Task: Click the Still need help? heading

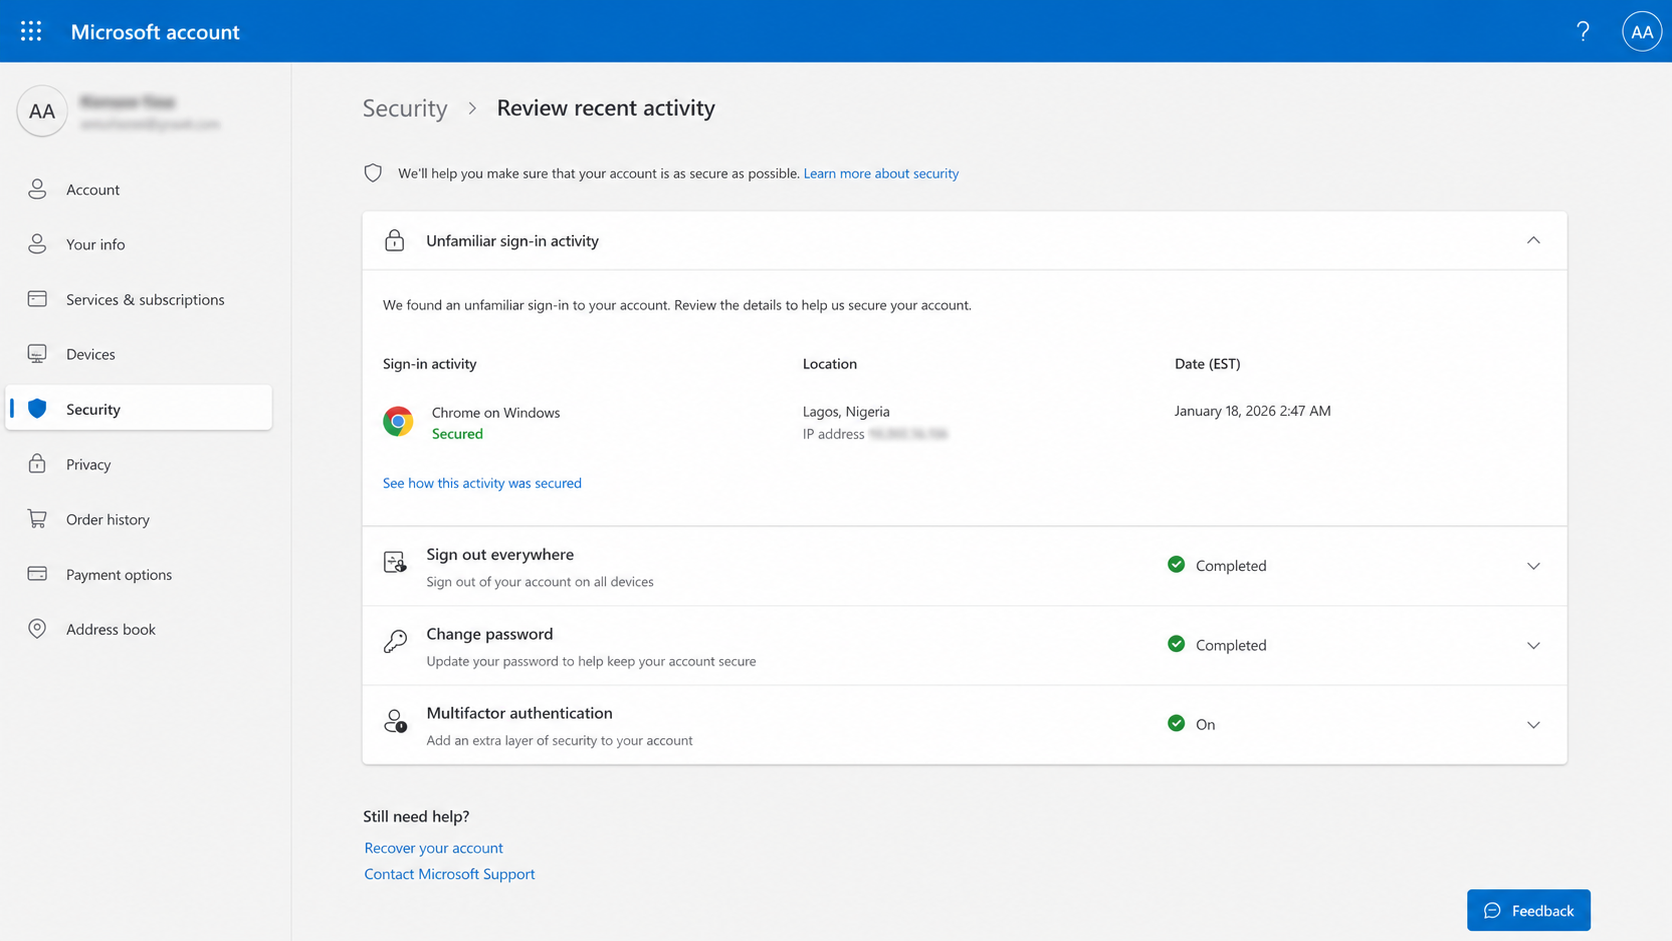Action: click(x=416, y=816)
